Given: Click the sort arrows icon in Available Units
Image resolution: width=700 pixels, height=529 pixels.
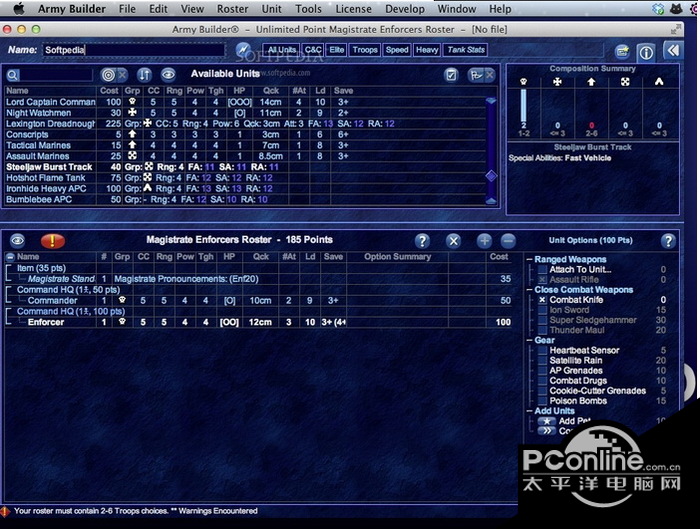Looking at the screenshot, I should (x=144, y=75).
